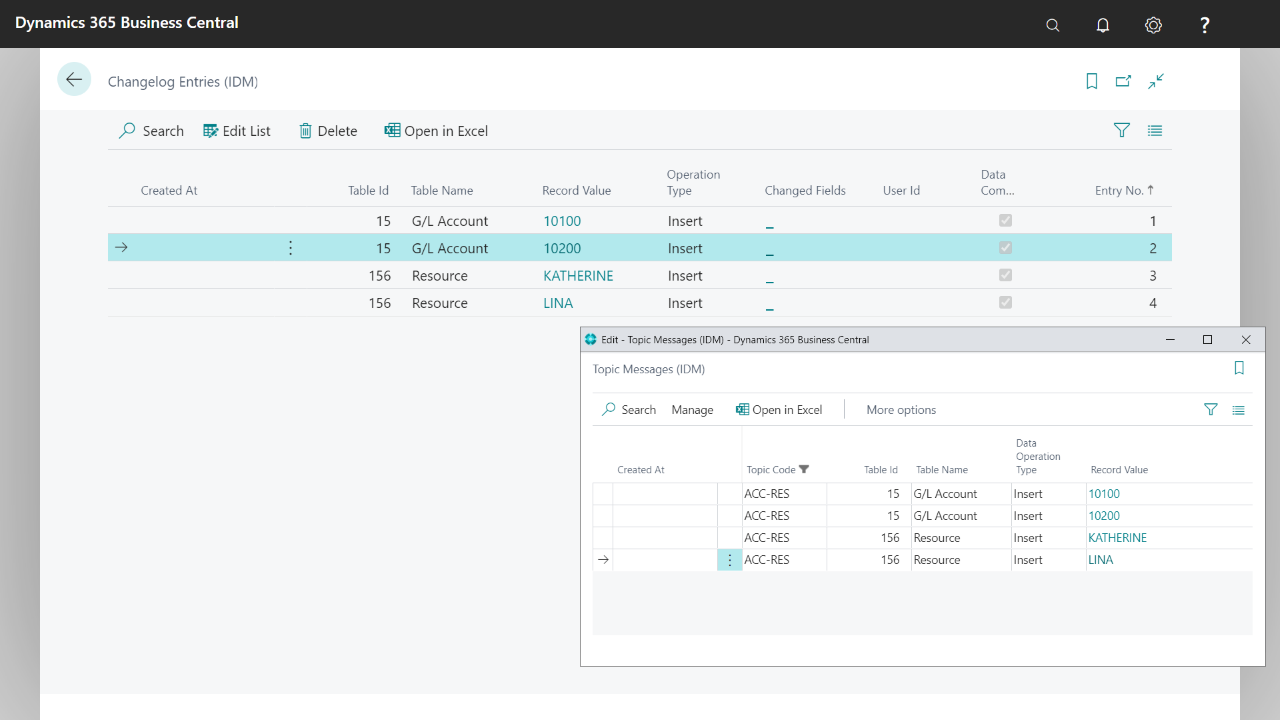1280x720 pixels.
Task: Click the Record Value header in Topic Messages
Action: click(1119, 470)
